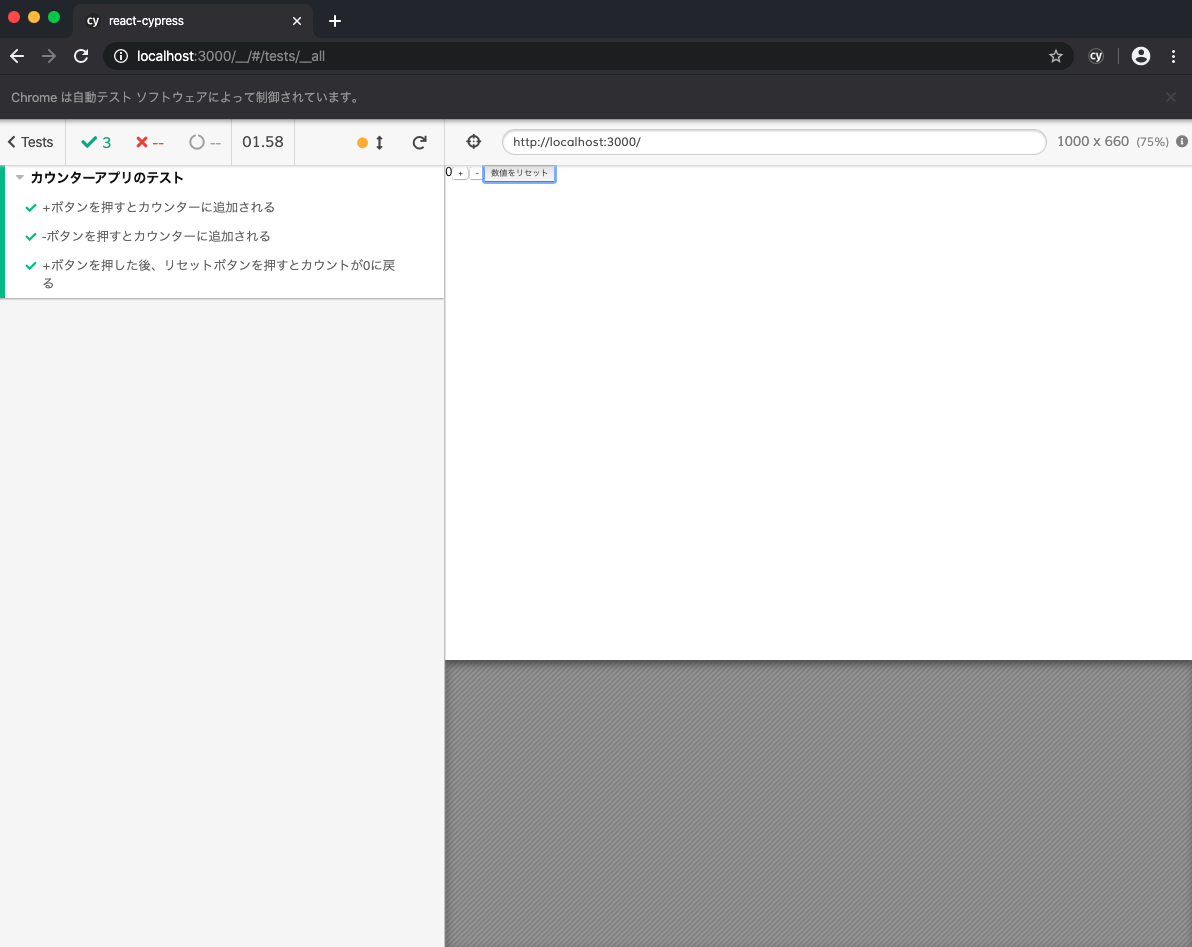This screenshot has width=1192, height=947.
Task: Open the Chrome profile avatar
Action: coord(1140,57)
